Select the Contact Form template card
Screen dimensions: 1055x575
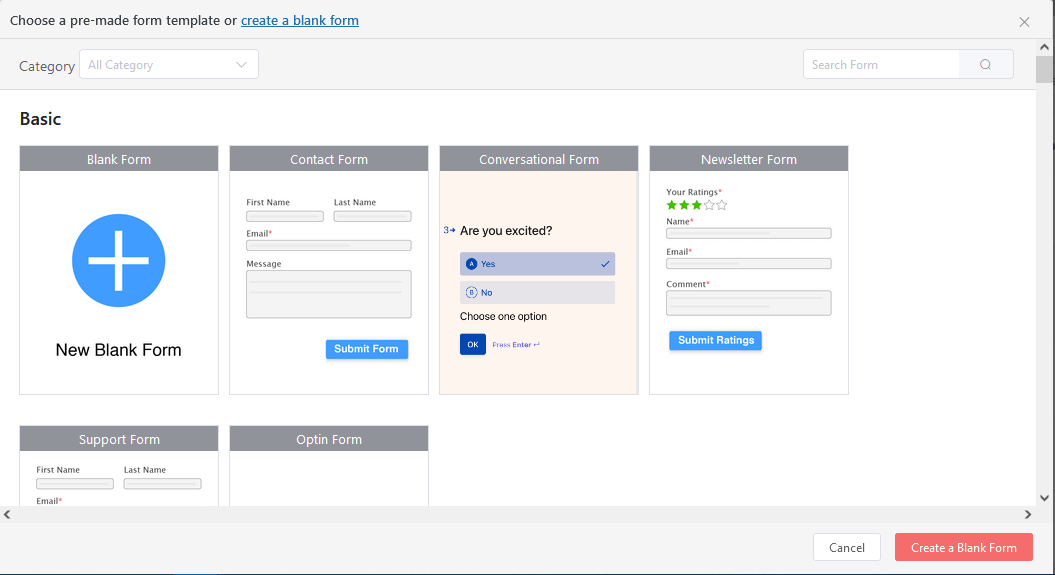pyautogui.click(x=329, y=270)
